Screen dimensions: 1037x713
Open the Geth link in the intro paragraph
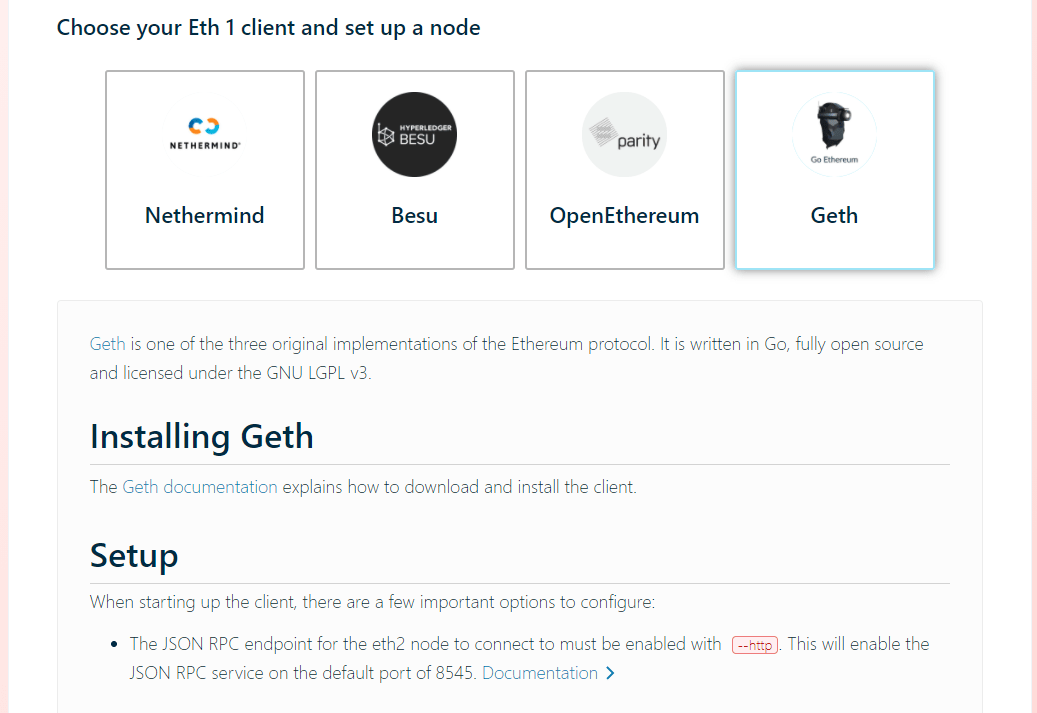[107, 344]
